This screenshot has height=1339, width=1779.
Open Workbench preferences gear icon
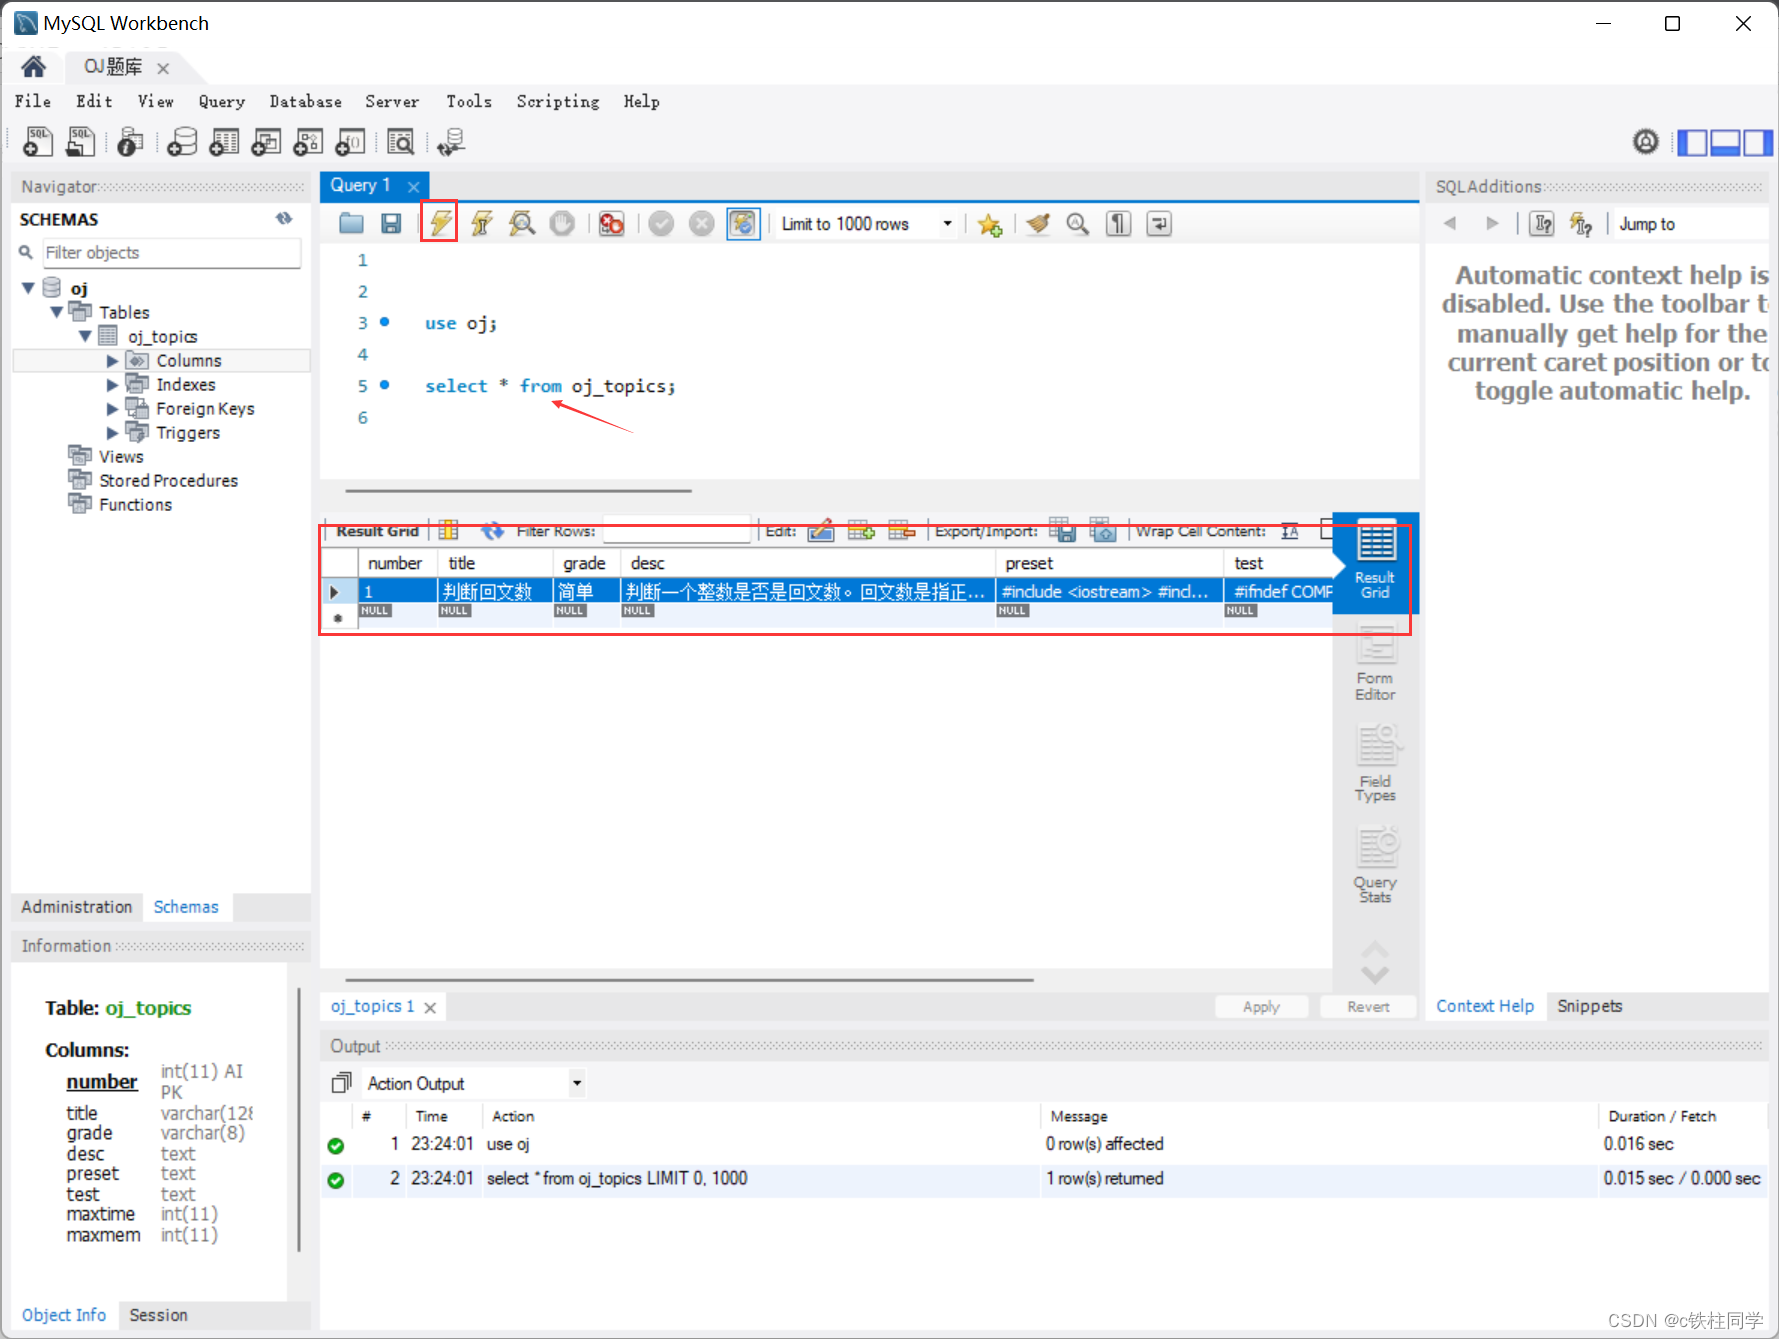(x=1645, y=142)
